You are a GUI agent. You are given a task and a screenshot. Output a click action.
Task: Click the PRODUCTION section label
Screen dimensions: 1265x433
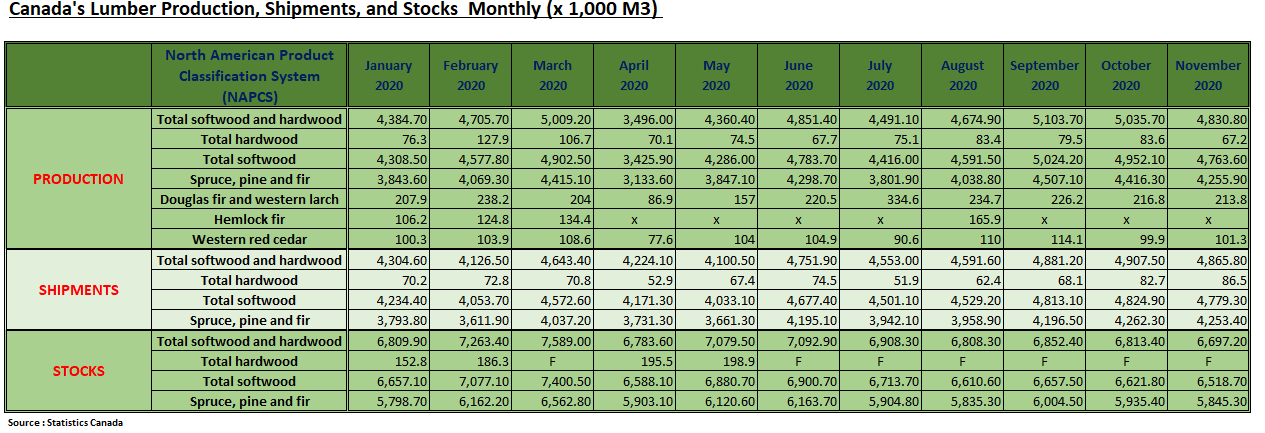[78, 179]
